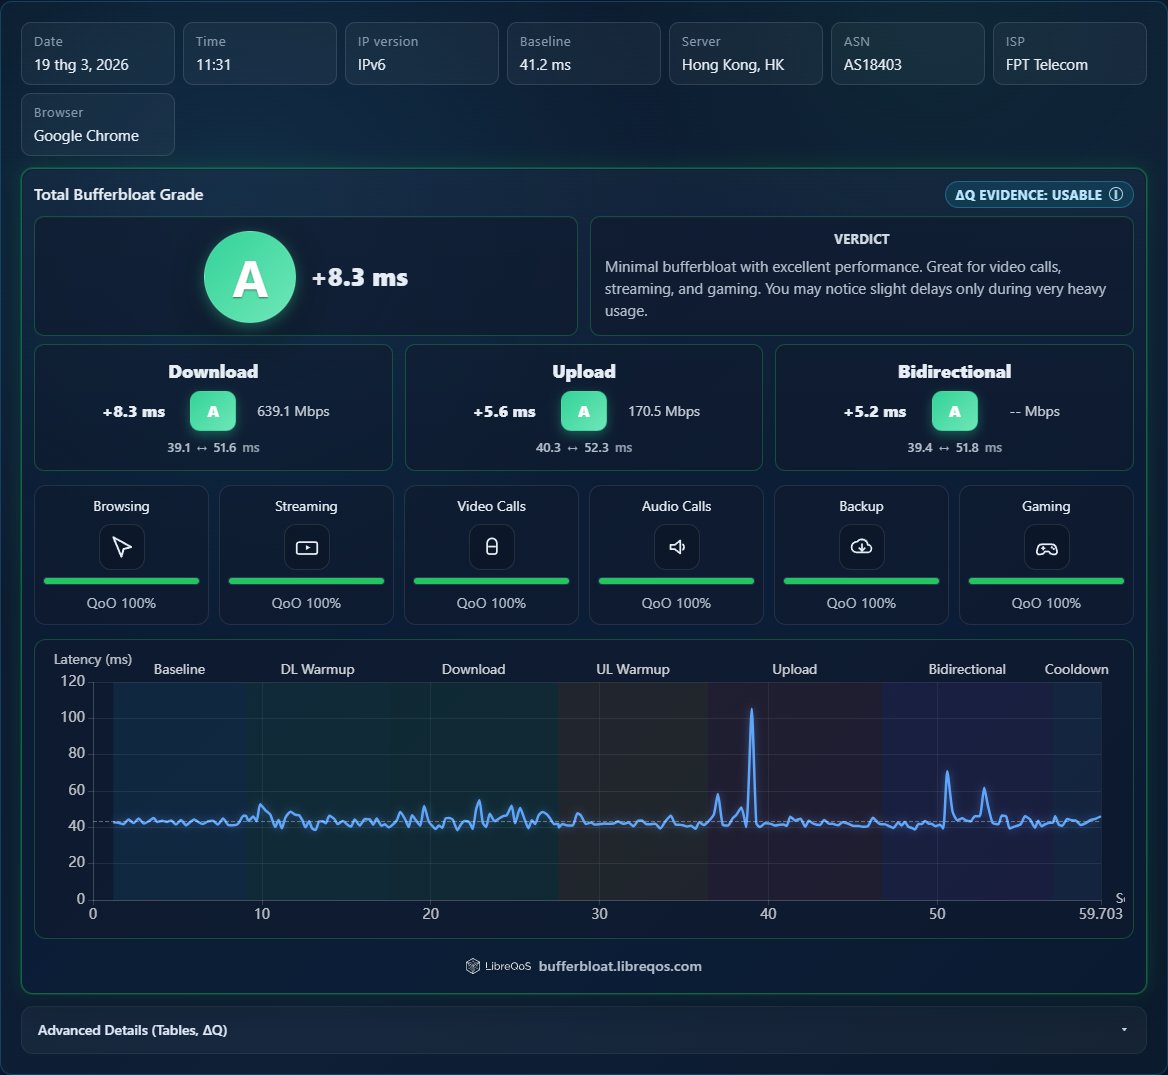
Task: Click the Backup cloud download icon
Action: pos(861,547)
